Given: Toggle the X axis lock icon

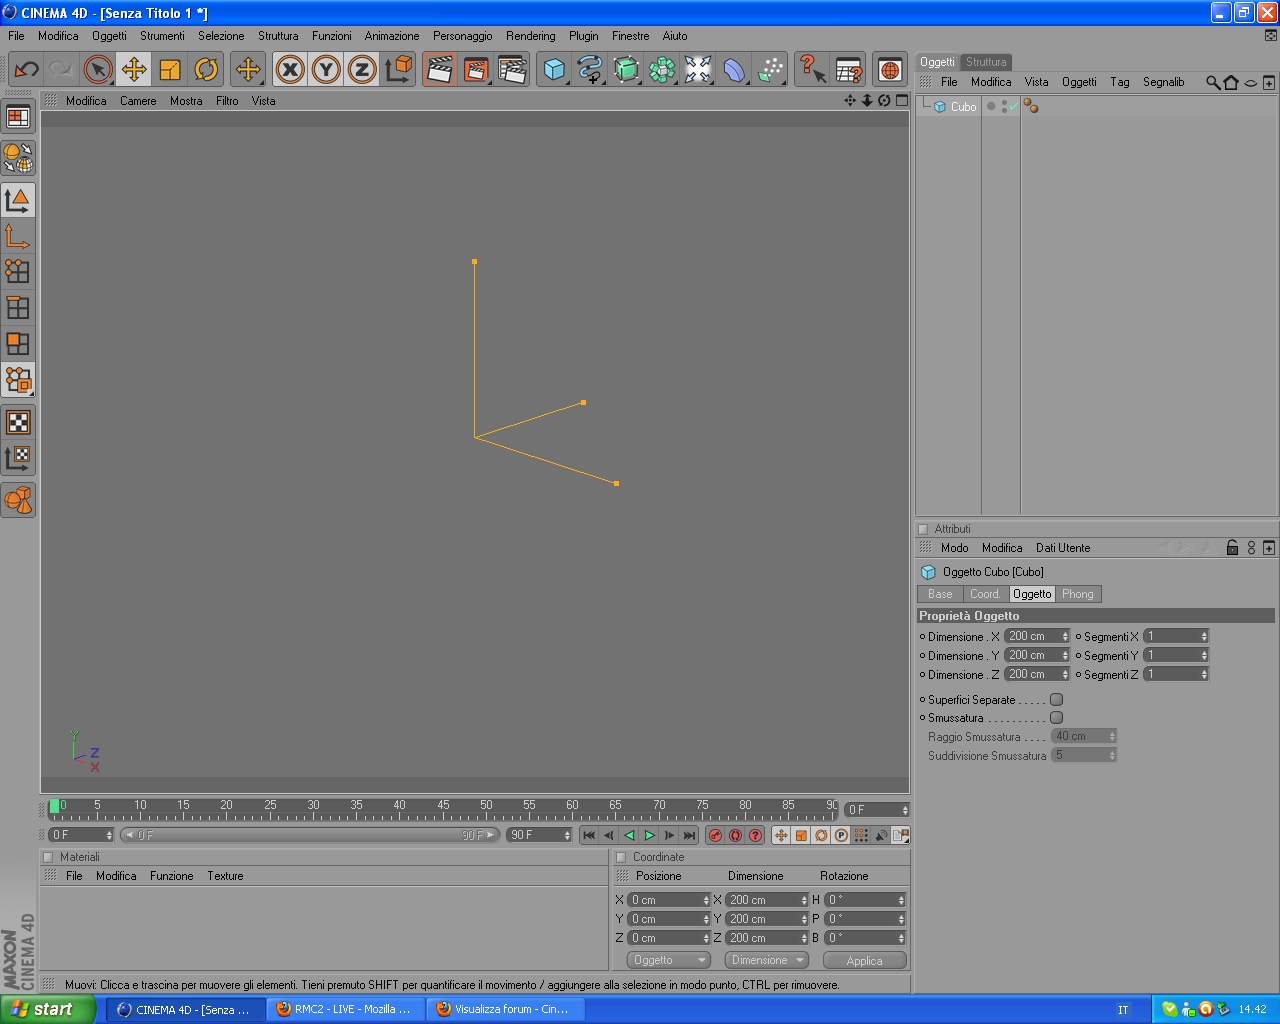Looking at the screenshot, I should tap(290, 69).
